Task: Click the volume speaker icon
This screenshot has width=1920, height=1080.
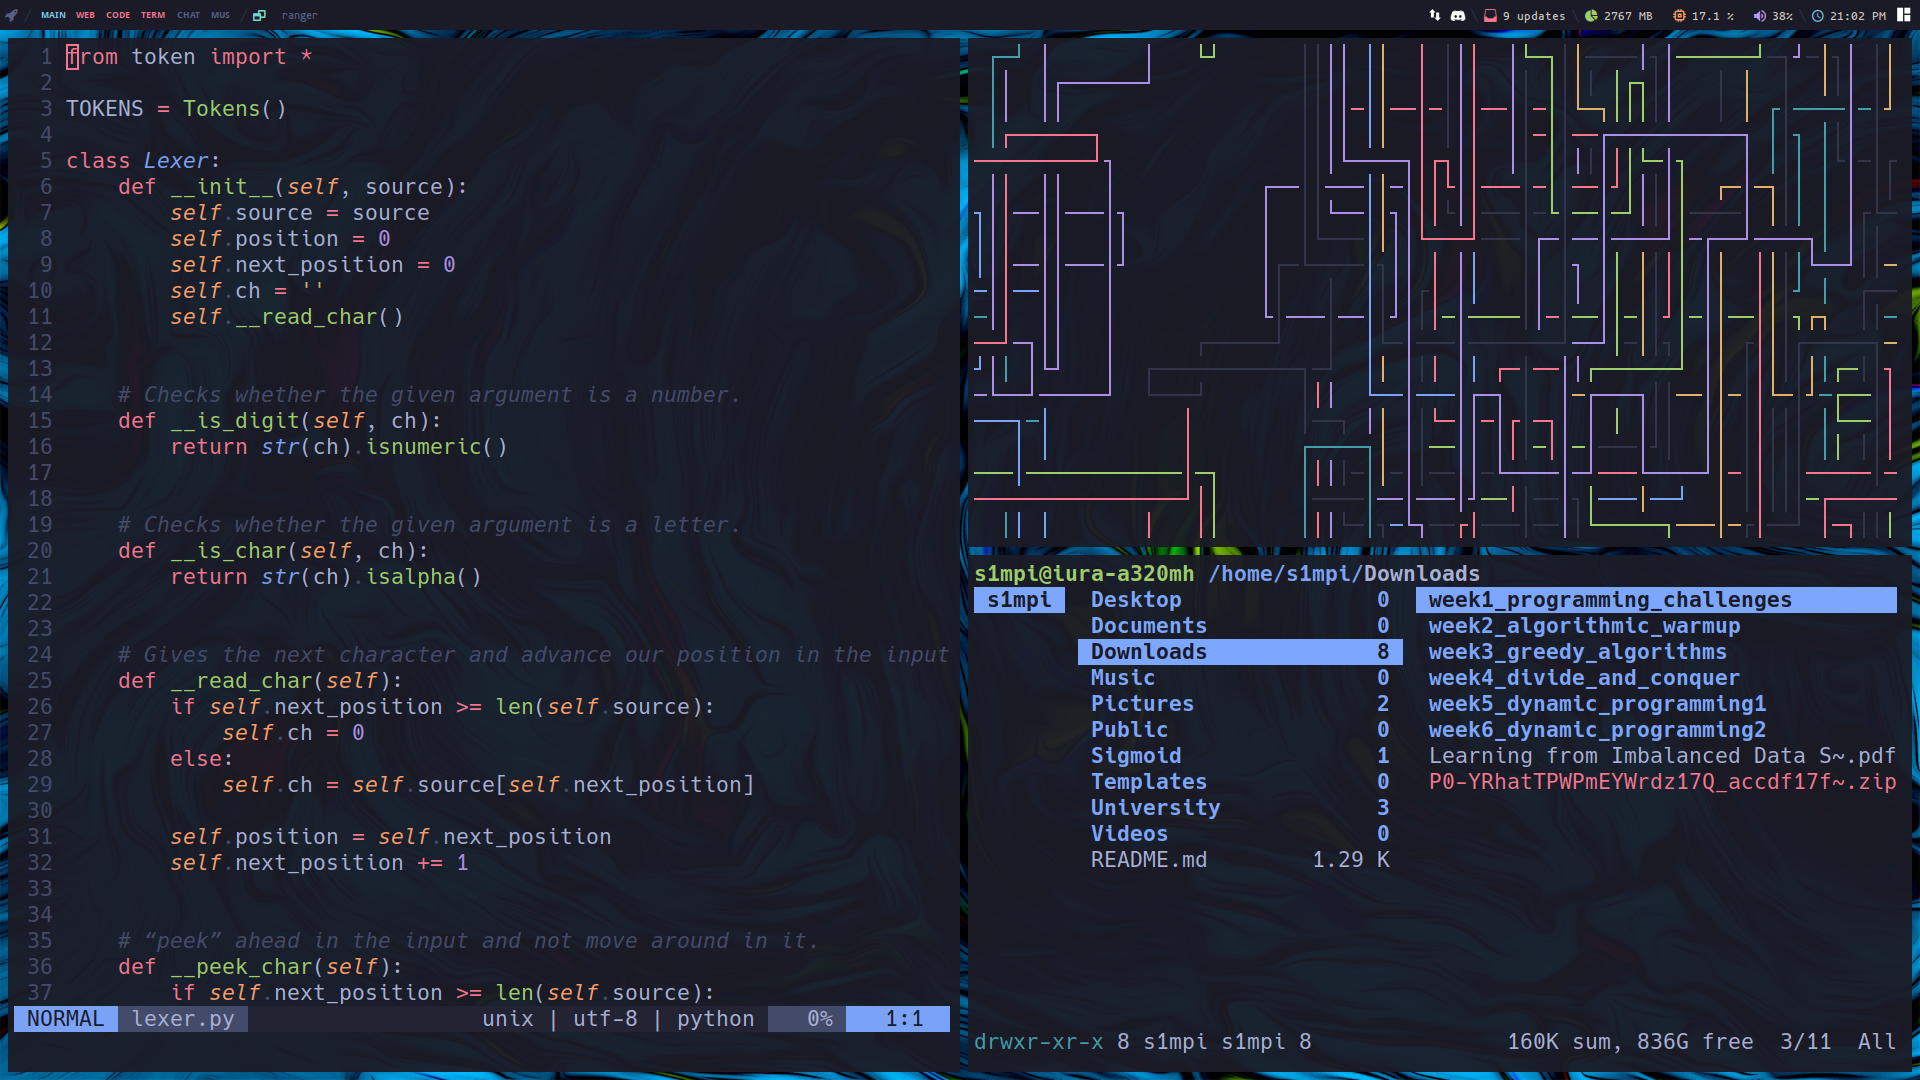Action: coord(1759,15)
